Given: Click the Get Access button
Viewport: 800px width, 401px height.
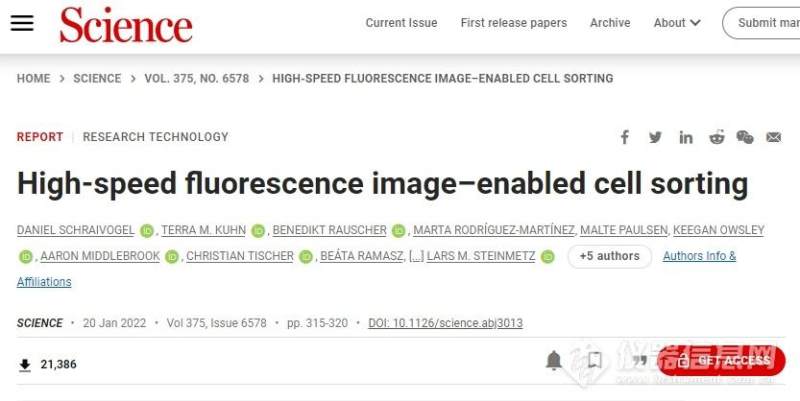Looking at the screenshot, I should tap(726, 361).
